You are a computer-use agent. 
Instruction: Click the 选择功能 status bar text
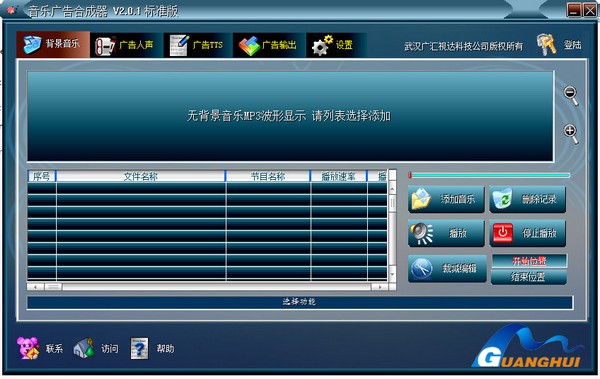tap(299, 302)
